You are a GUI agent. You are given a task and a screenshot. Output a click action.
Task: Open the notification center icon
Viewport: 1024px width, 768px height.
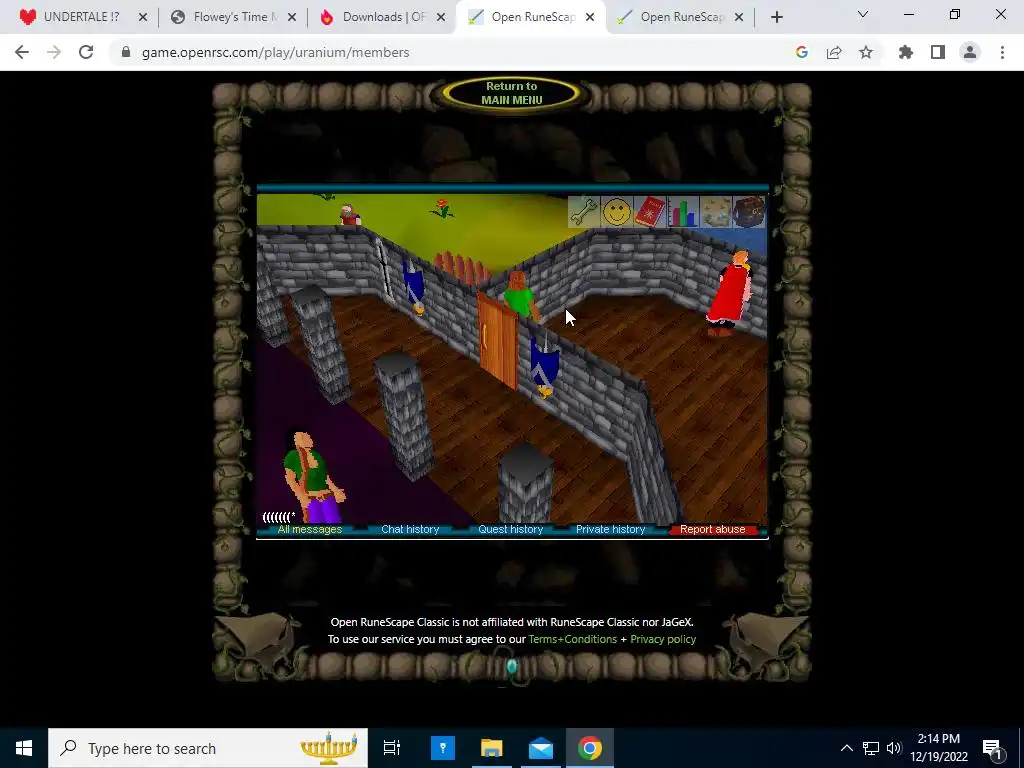tap(992, 748)
